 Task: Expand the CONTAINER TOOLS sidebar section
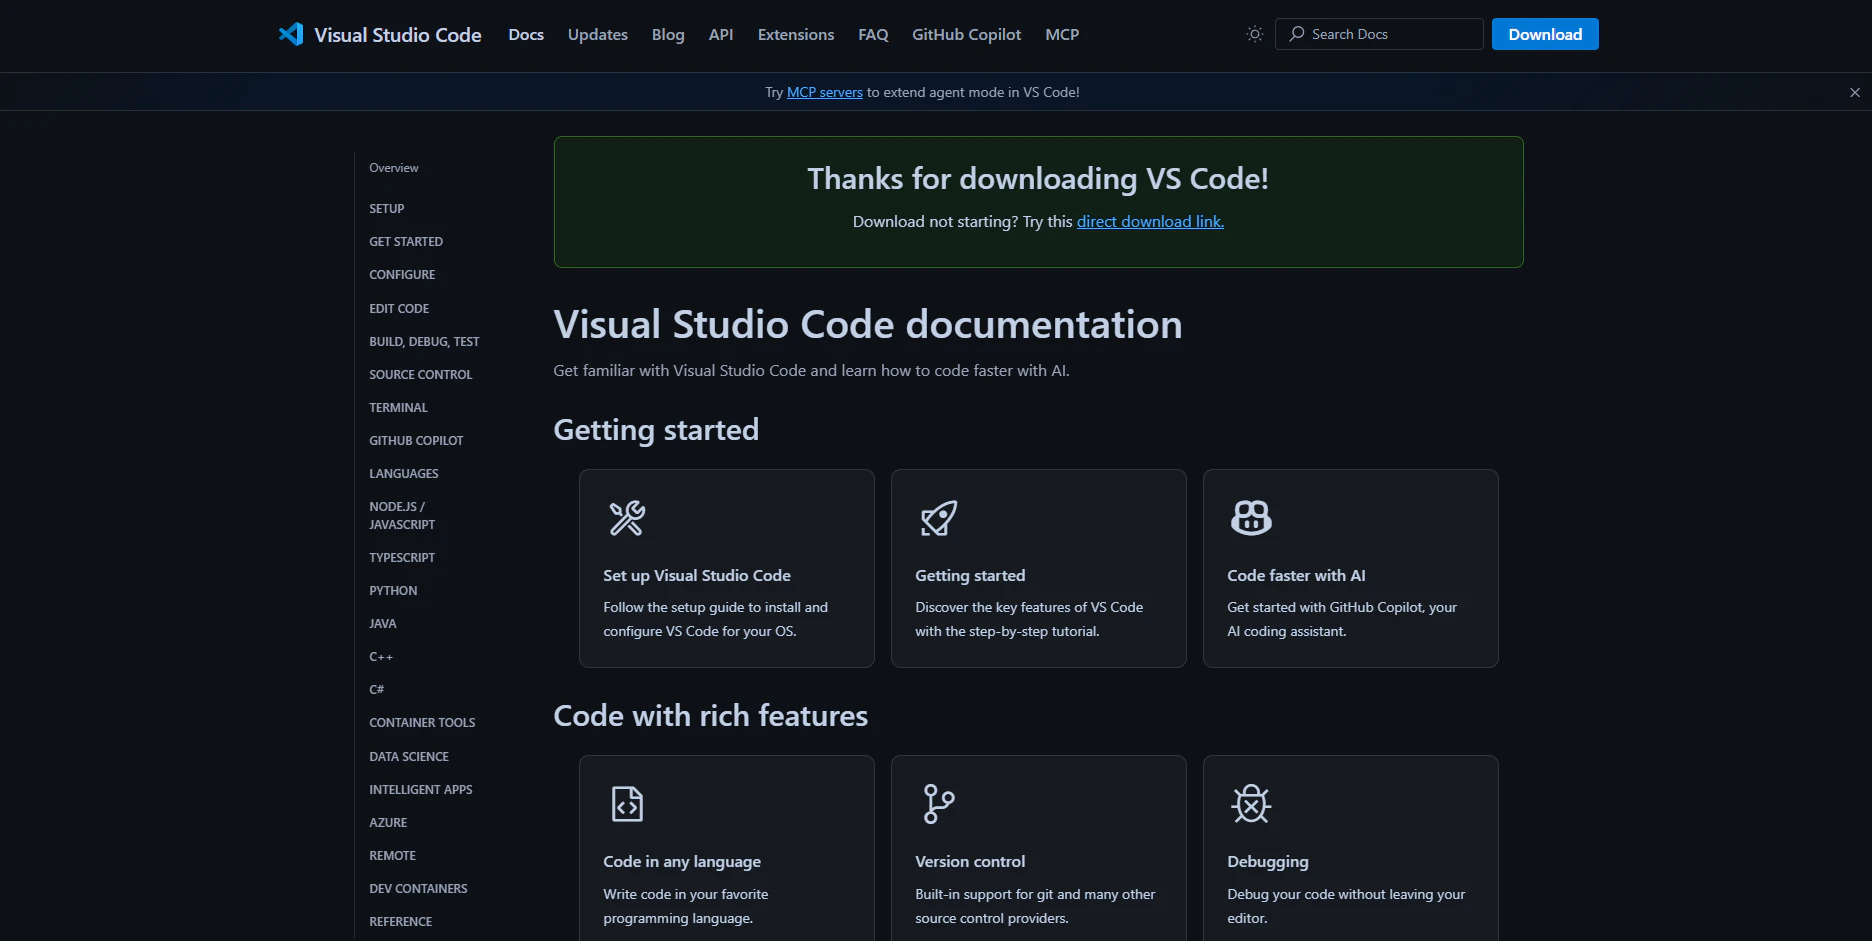(x=422, y=723)
